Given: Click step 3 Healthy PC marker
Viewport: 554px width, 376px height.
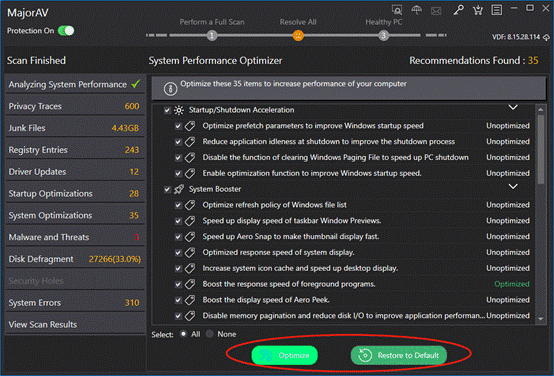Looking at the screenshot, I should point(384,35).
